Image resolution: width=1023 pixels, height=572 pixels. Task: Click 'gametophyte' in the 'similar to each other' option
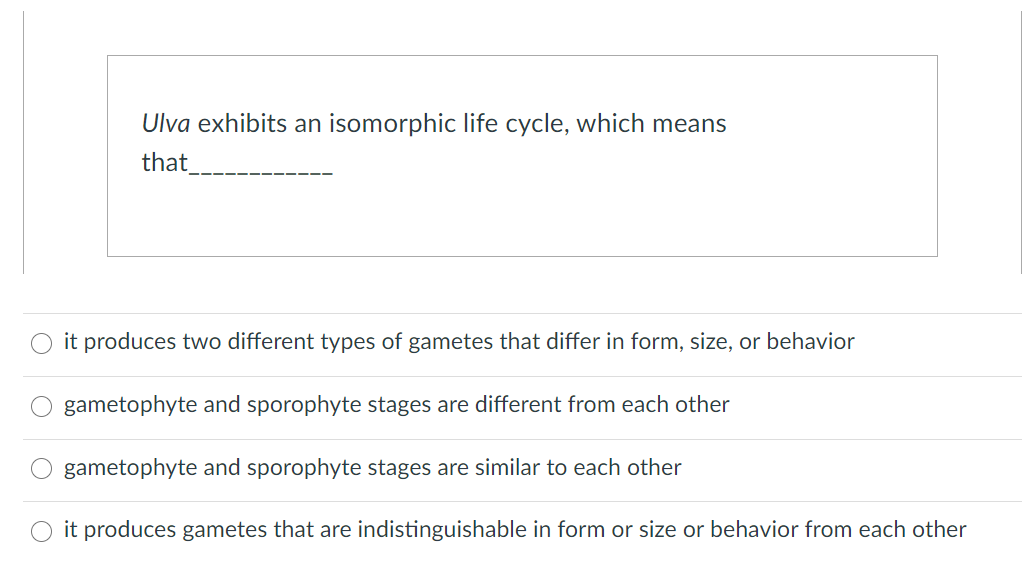point(130,468)
